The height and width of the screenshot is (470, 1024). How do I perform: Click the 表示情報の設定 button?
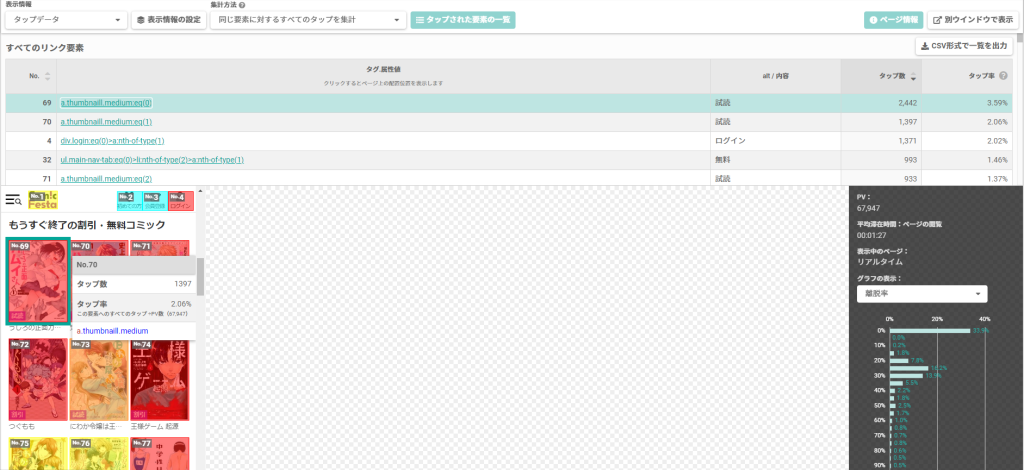[169, 20]
